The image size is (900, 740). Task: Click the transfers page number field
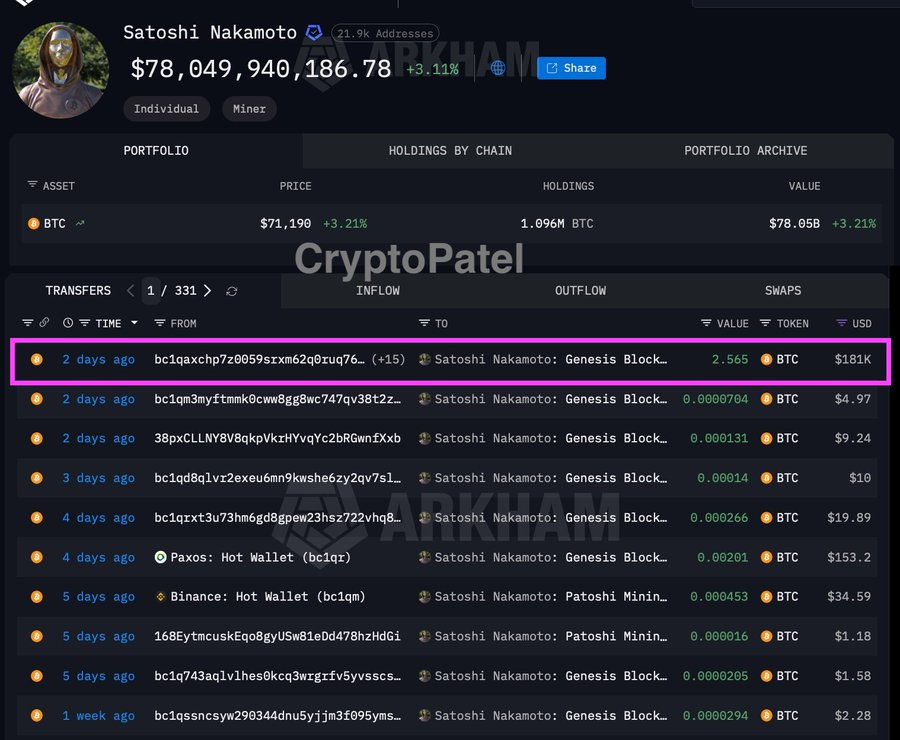tap(151, 291)
